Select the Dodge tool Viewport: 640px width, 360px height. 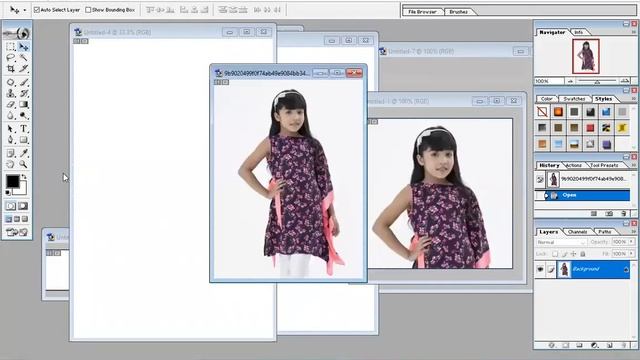point(24,116)
